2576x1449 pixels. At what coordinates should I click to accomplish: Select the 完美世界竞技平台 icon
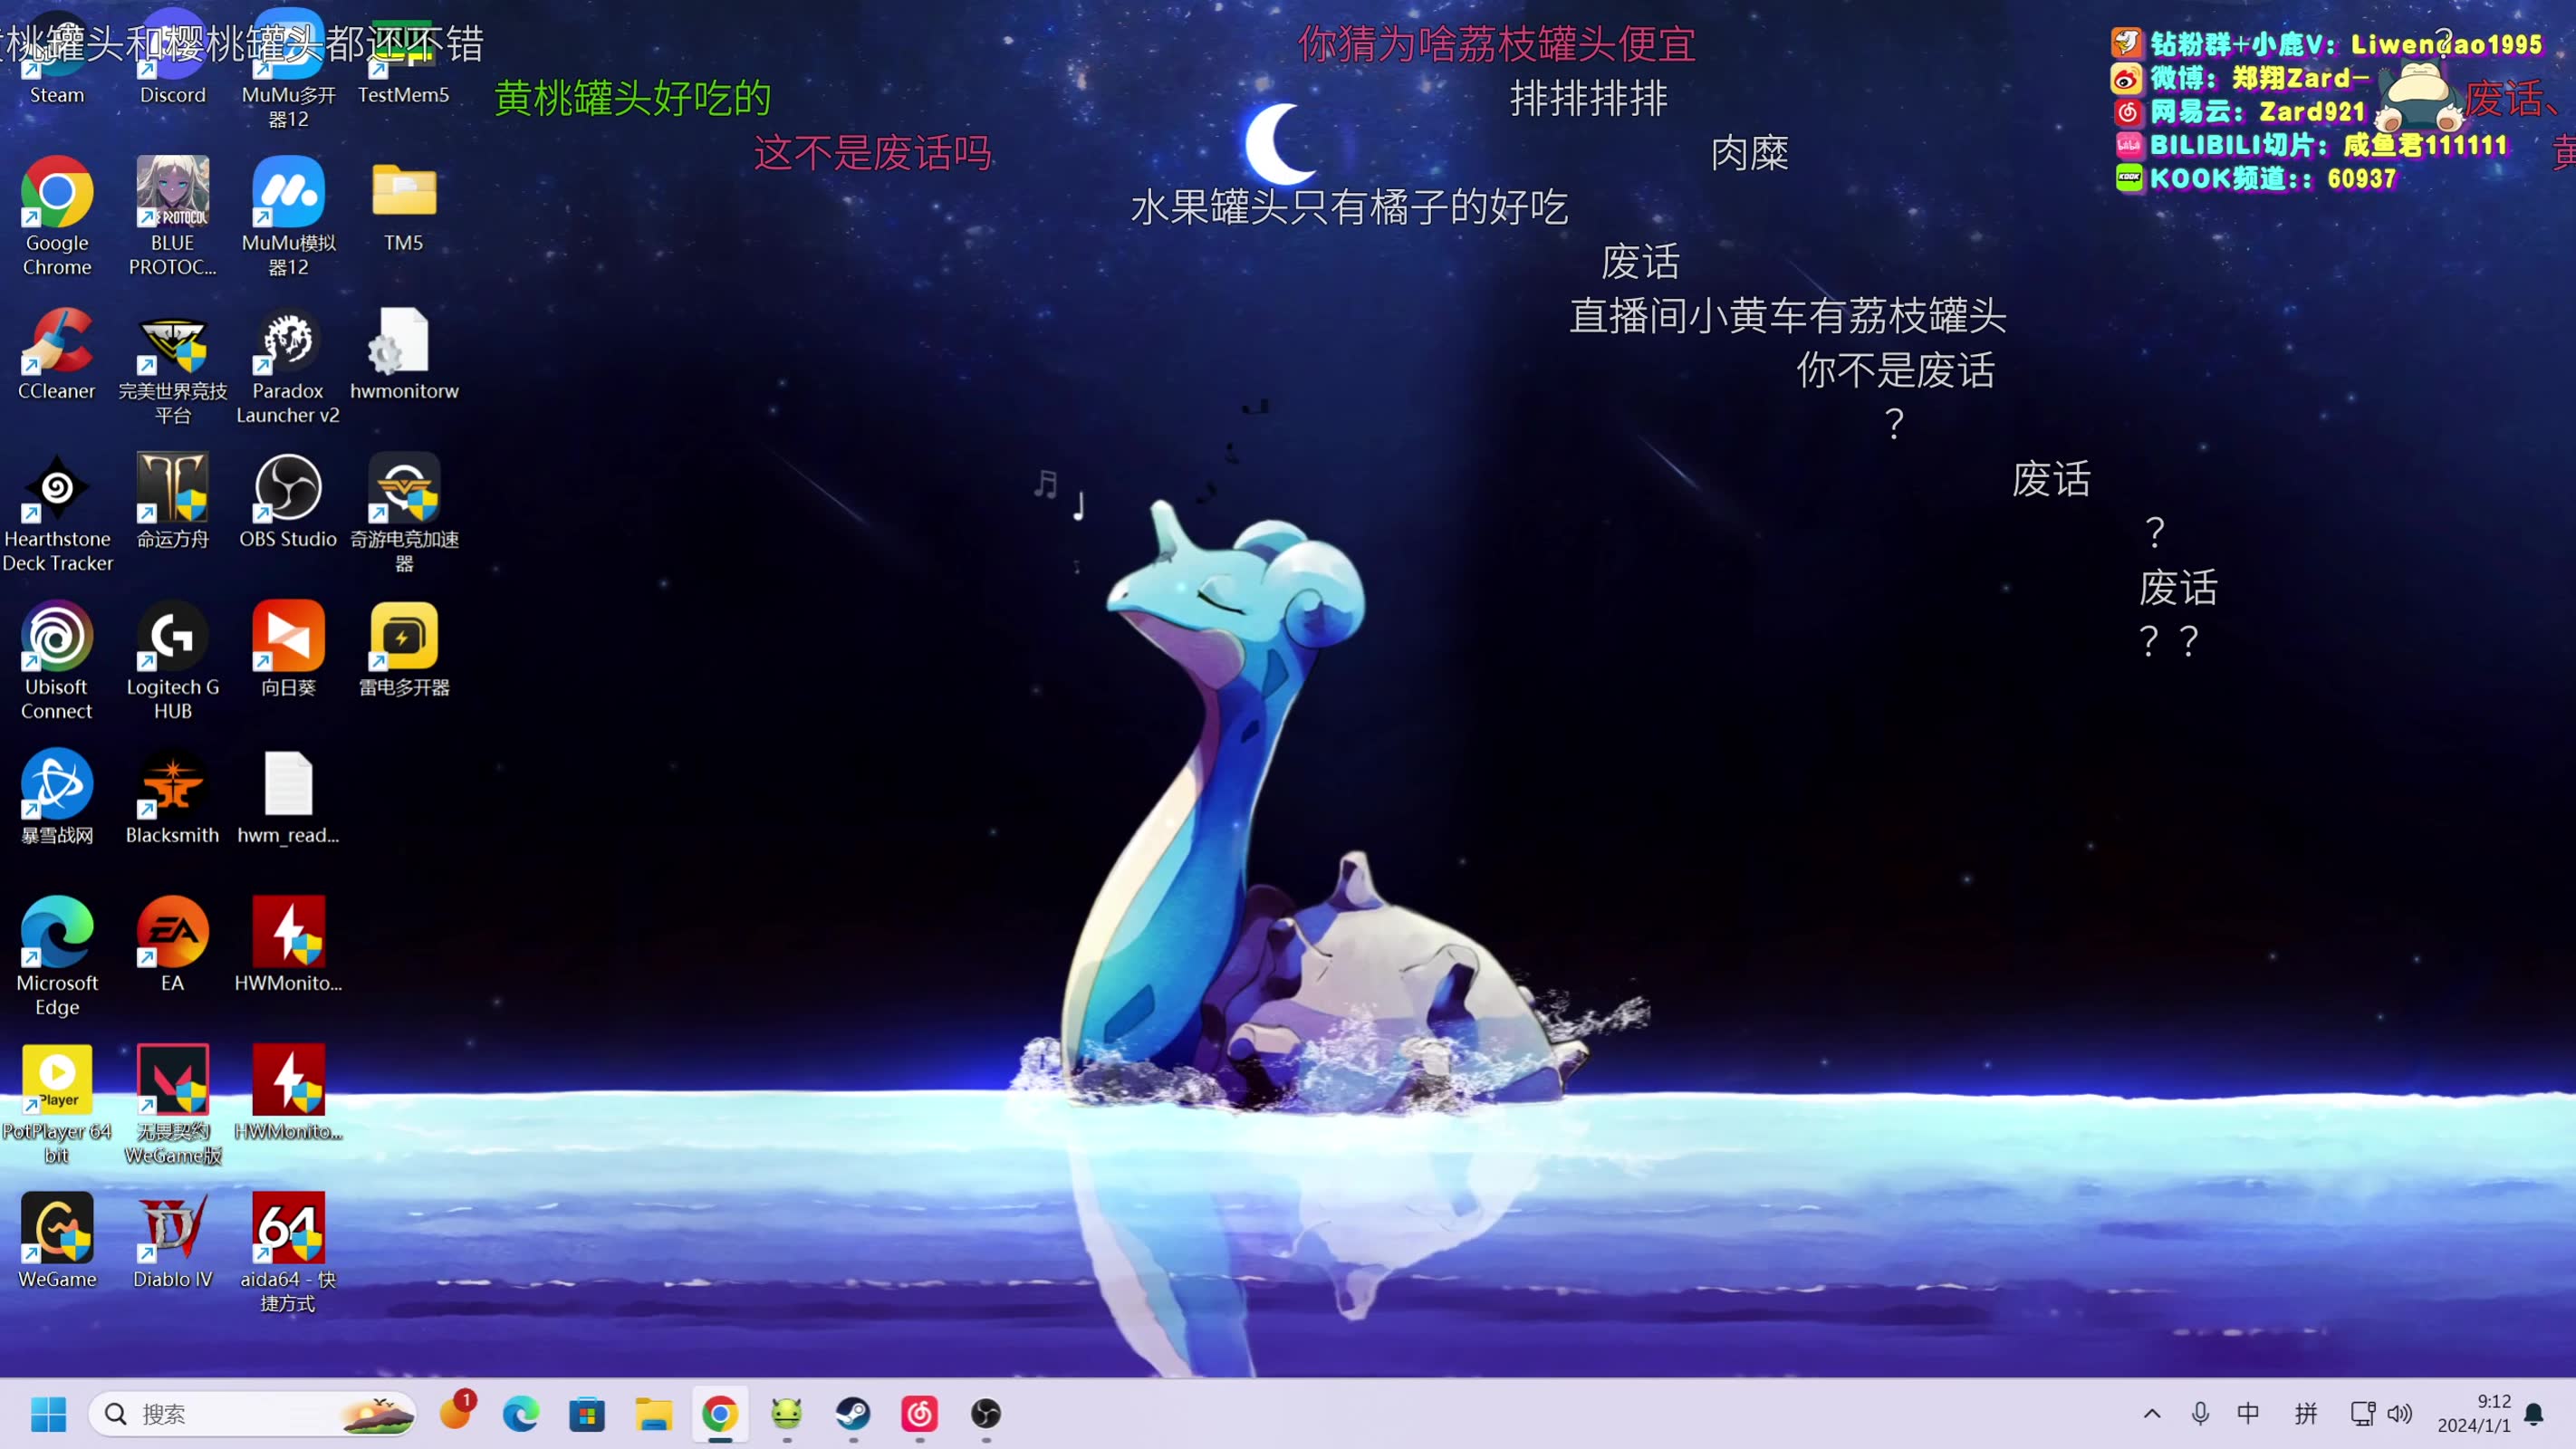173,364
